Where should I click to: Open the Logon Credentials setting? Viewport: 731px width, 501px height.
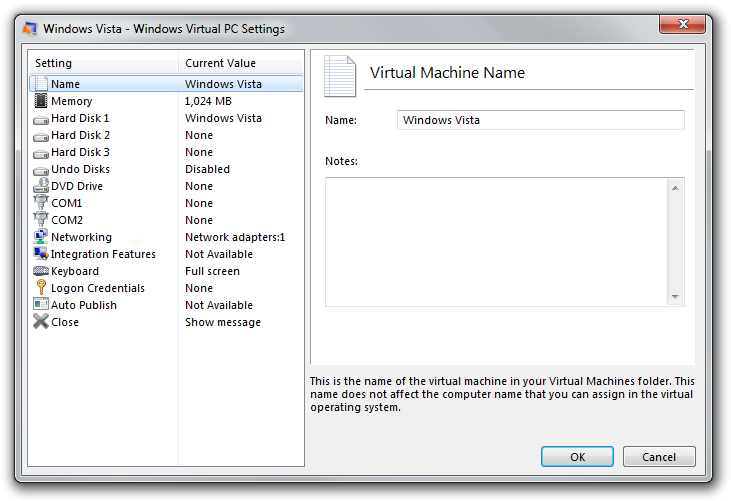[98, 288]
